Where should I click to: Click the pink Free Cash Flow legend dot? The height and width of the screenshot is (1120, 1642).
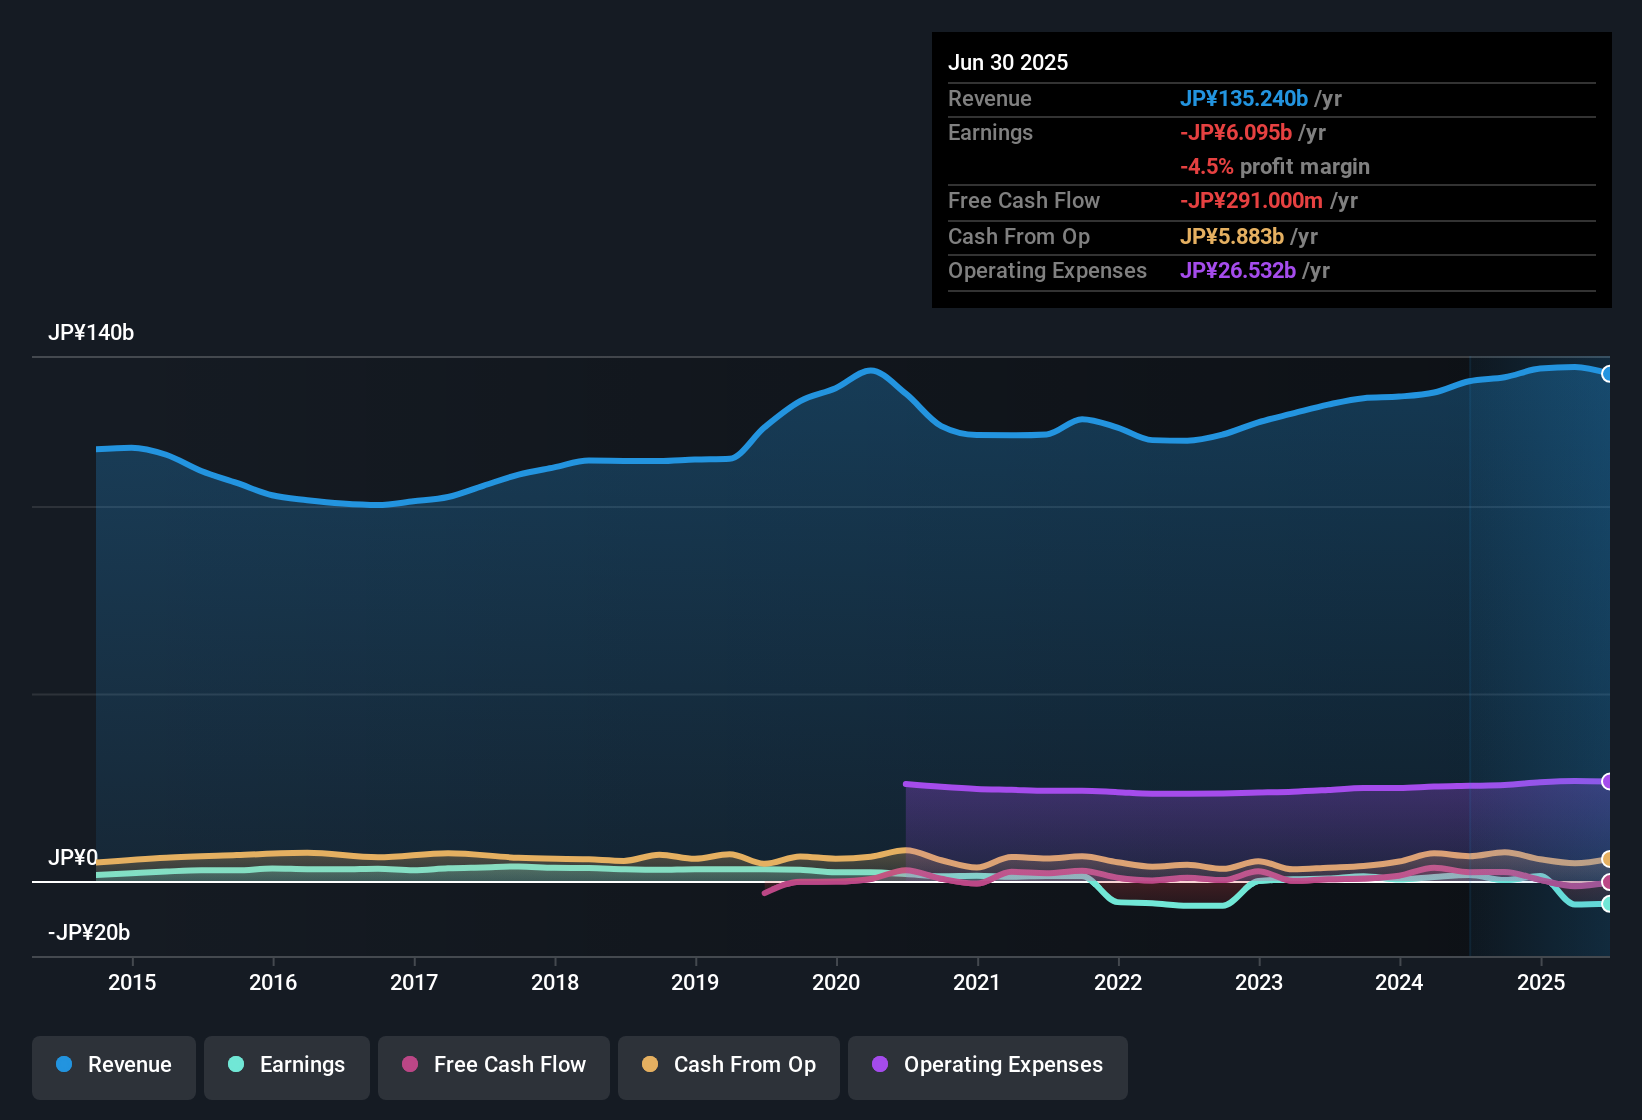click(x=410, y=1064)
